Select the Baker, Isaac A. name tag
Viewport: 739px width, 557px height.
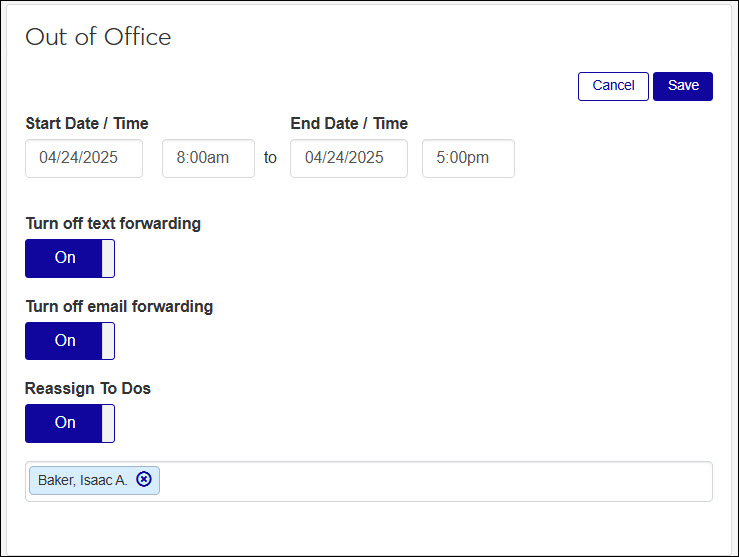click(x=82, y=481)
